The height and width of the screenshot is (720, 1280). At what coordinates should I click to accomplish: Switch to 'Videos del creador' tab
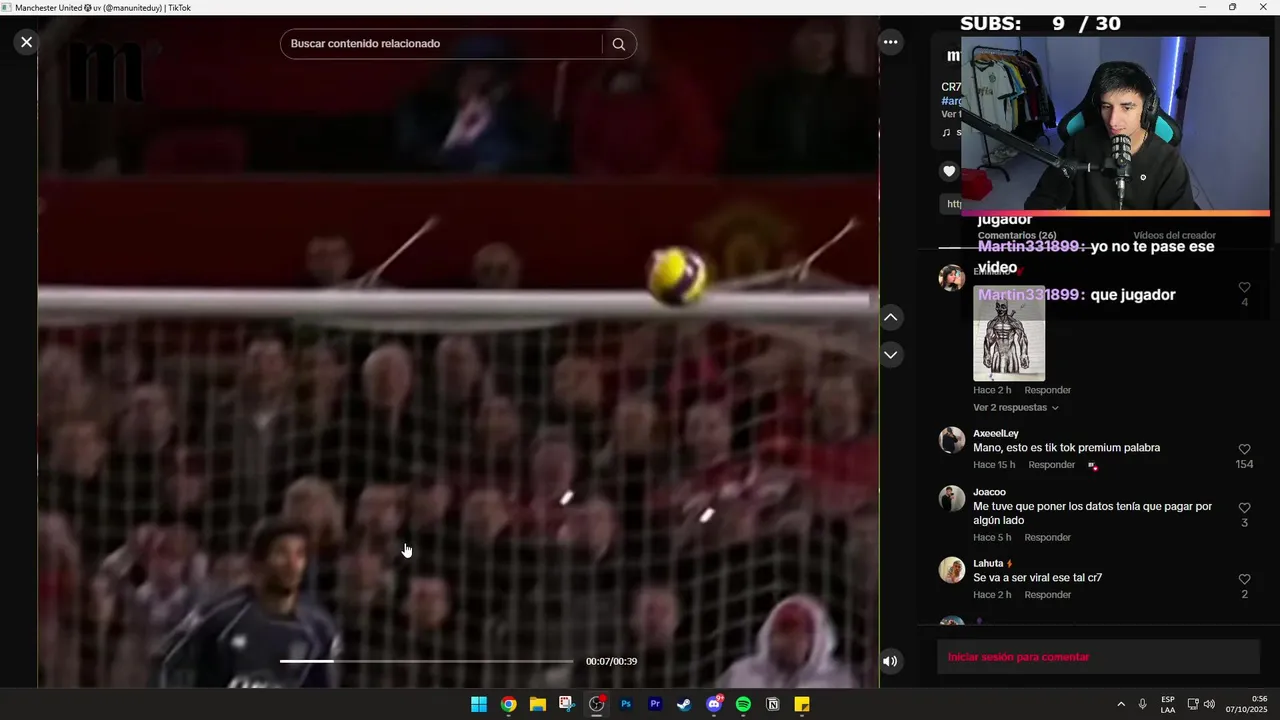click(x=1174, y=236)
